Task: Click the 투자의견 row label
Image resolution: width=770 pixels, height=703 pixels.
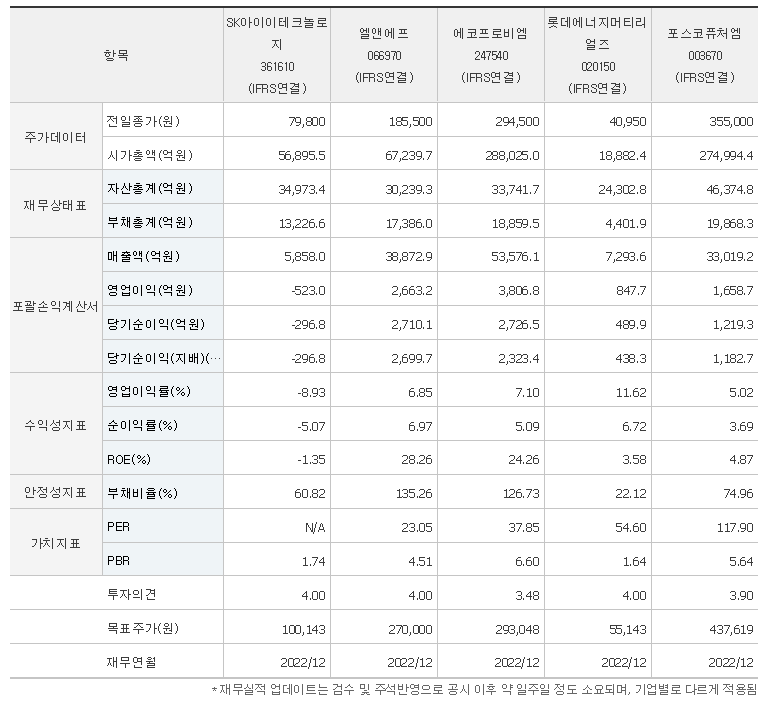Action: (x=132, y=595)
